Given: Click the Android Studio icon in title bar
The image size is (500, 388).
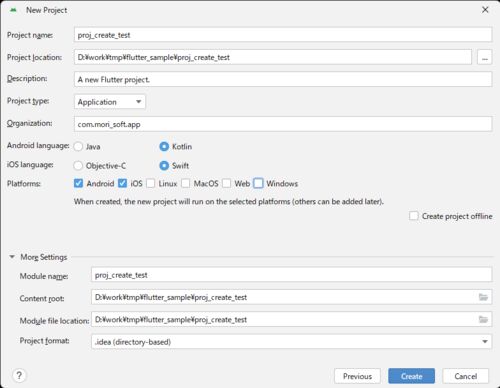Looking at the screenshot, I should click(13, 10).
